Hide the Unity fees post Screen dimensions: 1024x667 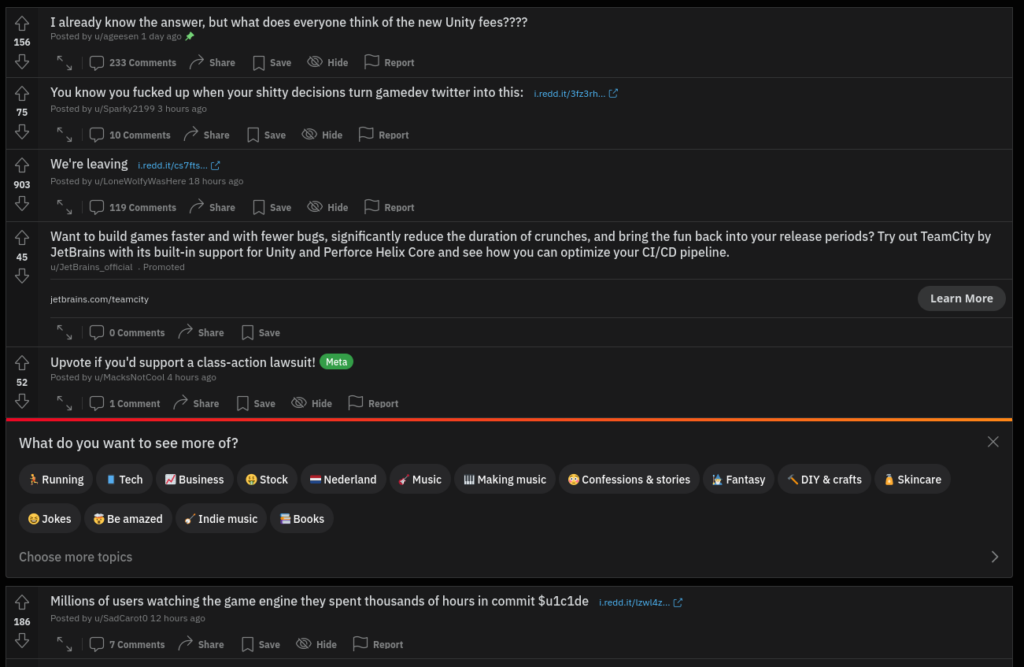click(328, 63)
